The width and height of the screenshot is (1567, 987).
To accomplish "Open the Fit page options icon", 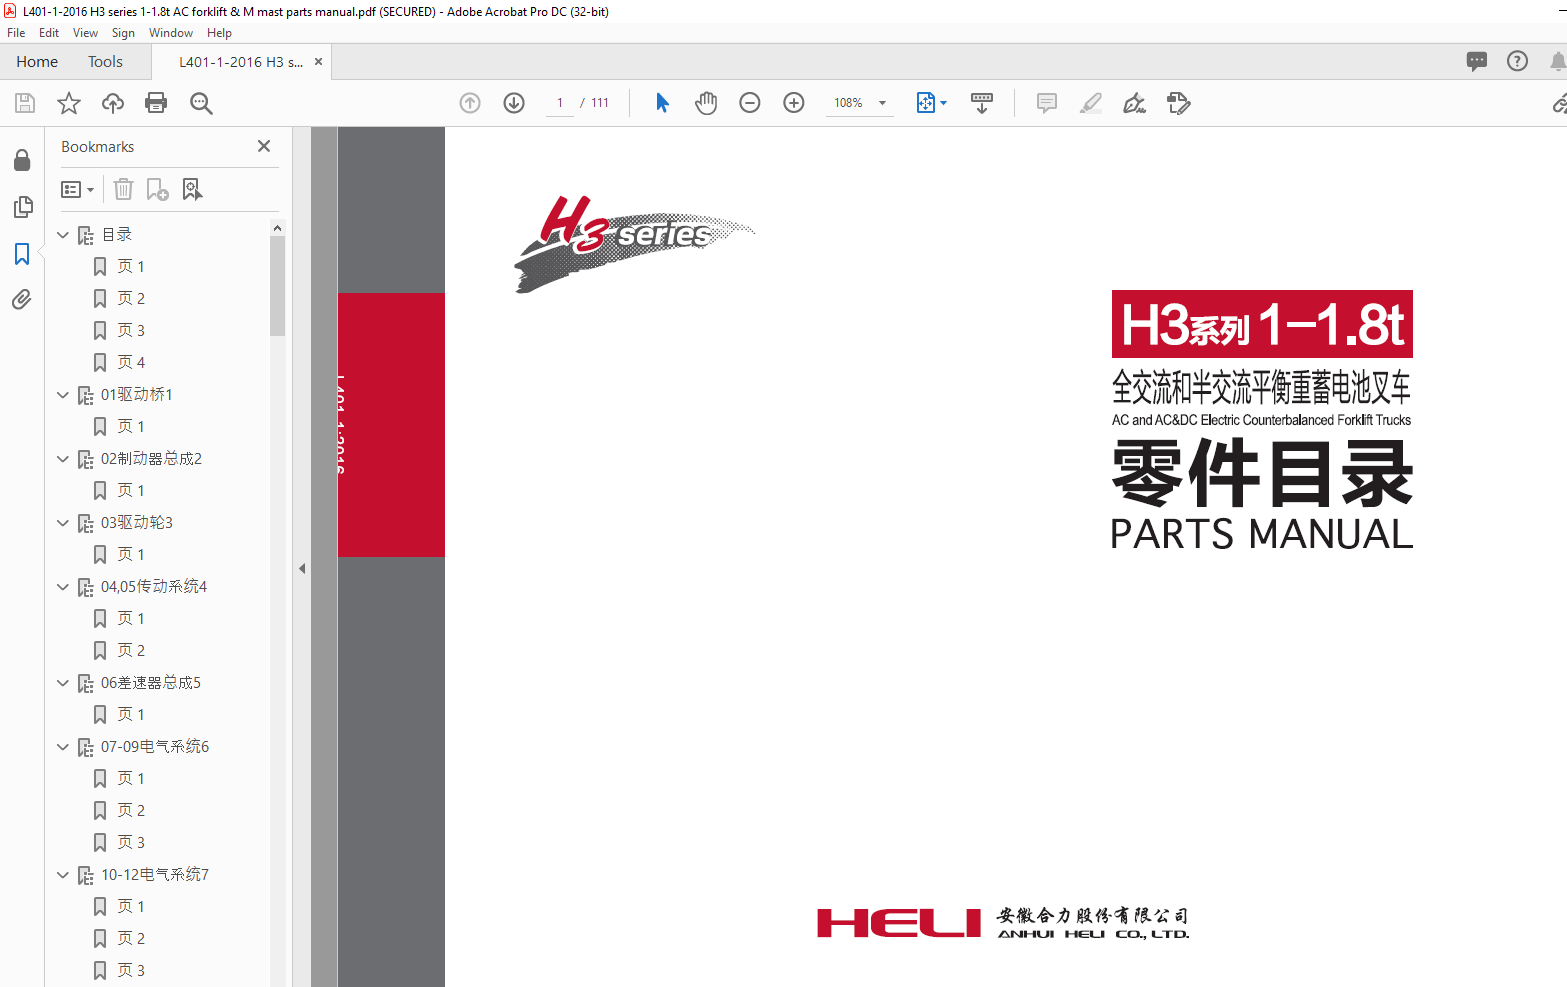I will click(x=926, y=103).
